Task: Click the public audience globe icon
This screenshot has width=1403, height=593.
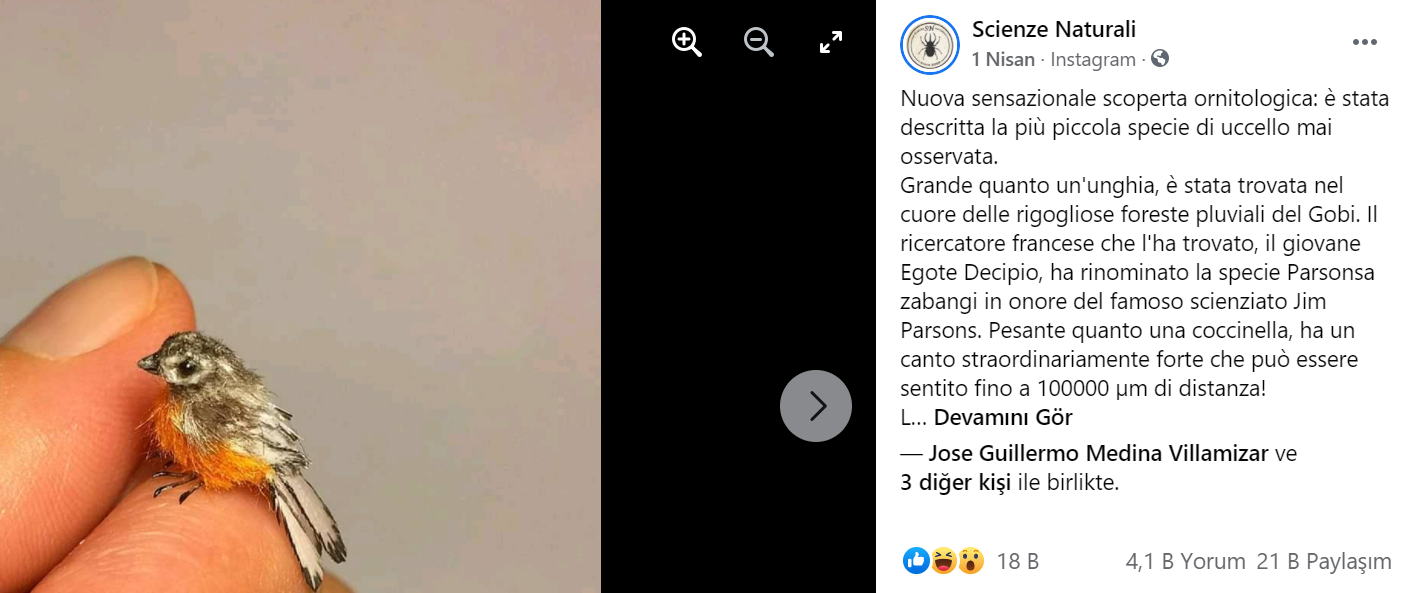Action: click(1160, 59)
